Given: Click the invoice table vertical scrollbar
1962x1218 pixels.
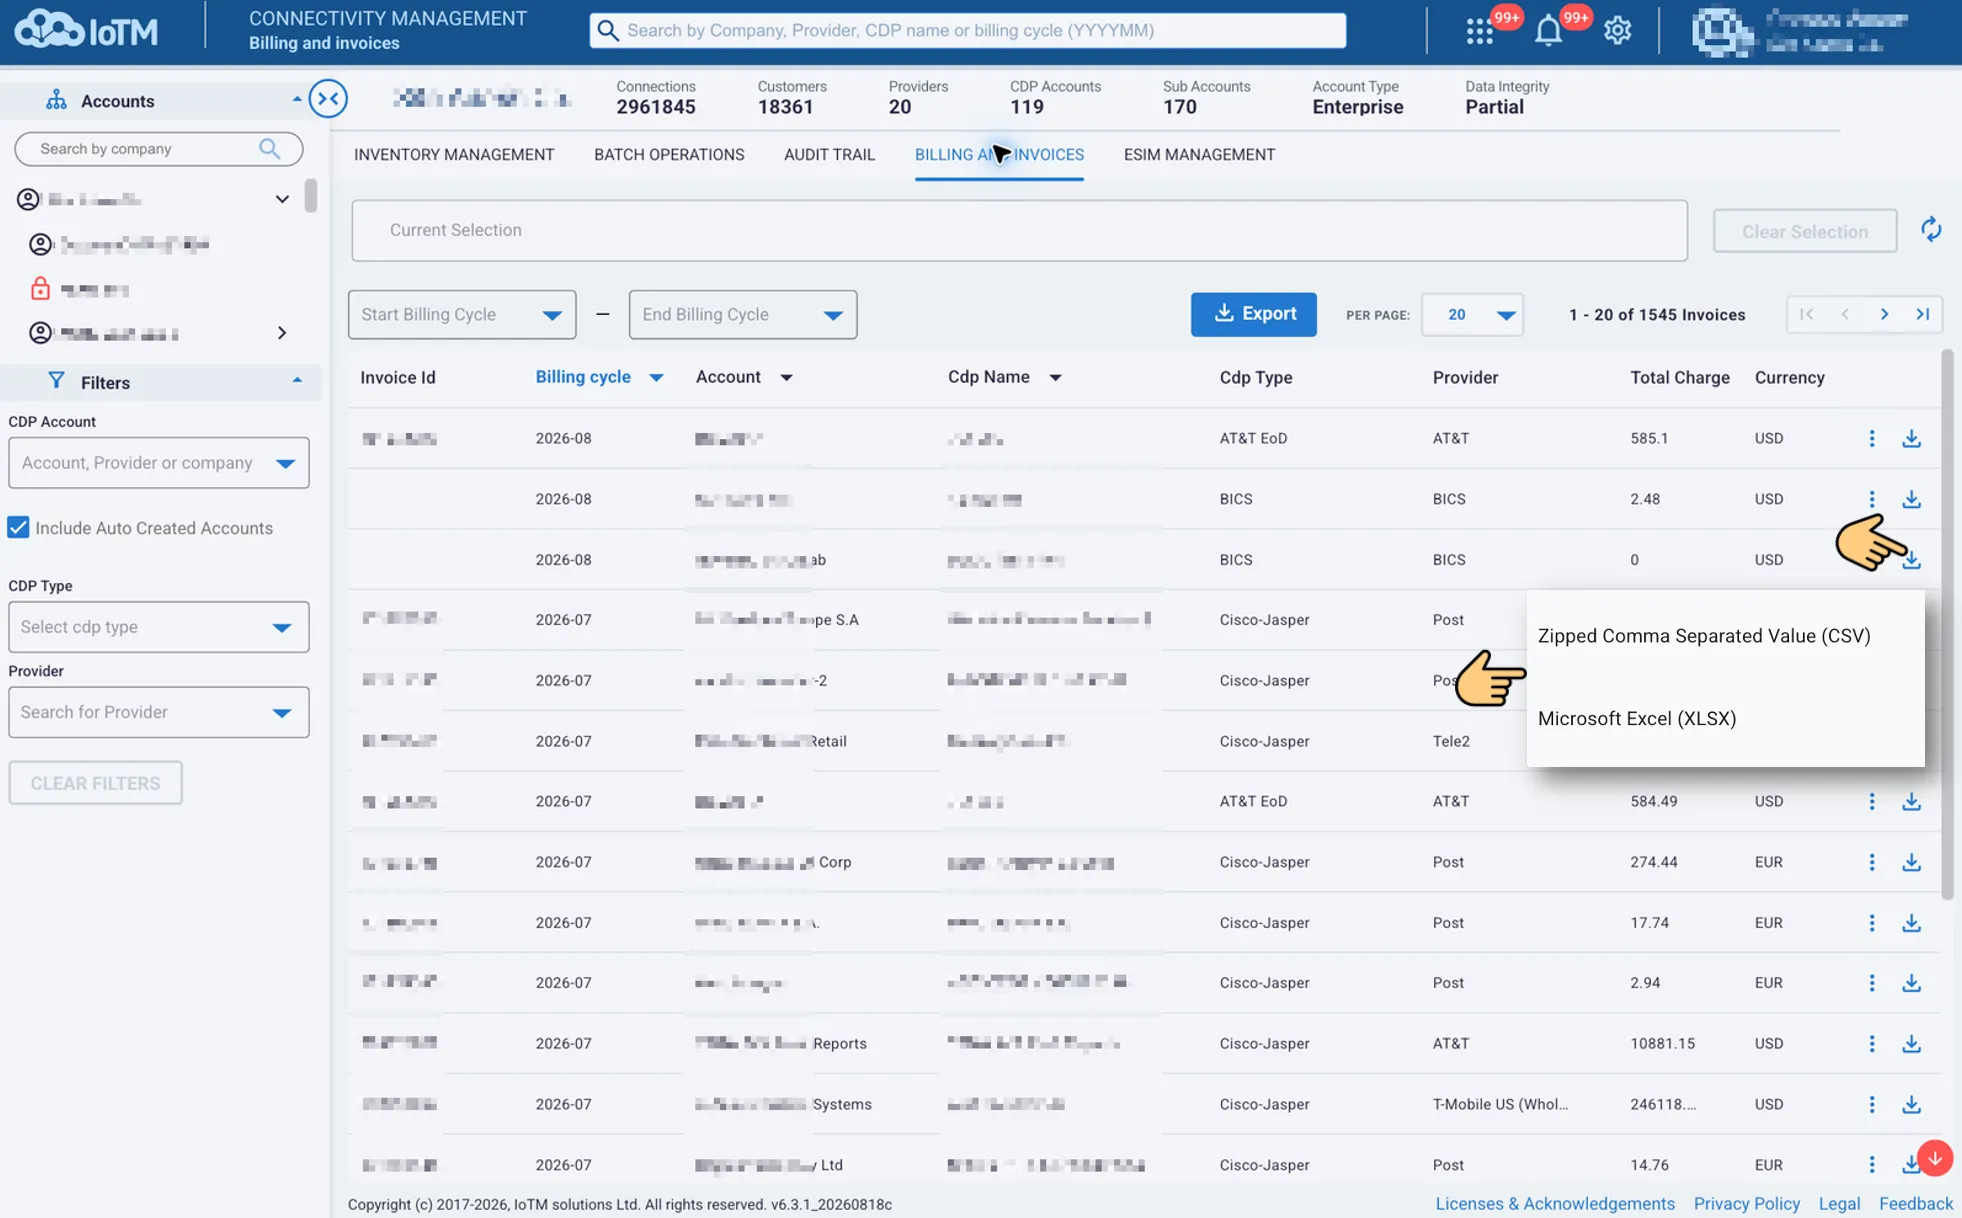Looking at the screenshot, I should coord(1946,625).
